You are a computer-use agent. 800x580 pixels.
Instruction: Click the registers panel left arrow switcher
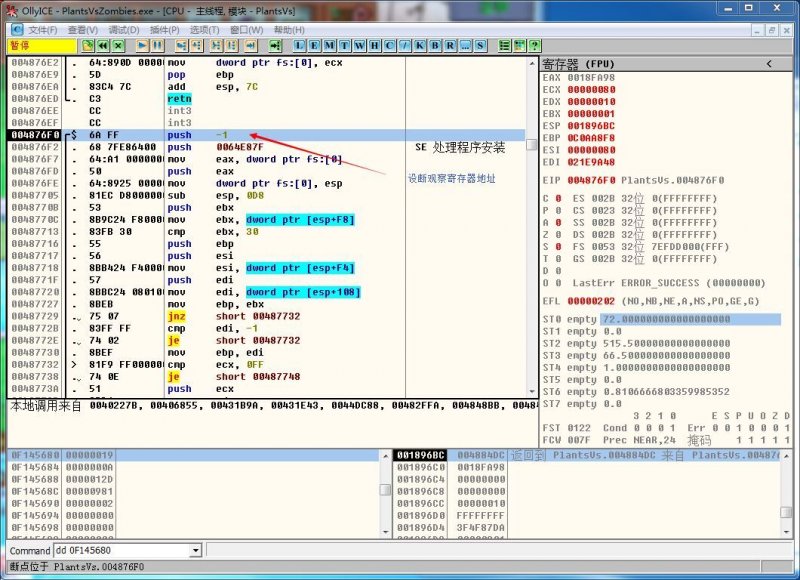click(x=769, y=64)
